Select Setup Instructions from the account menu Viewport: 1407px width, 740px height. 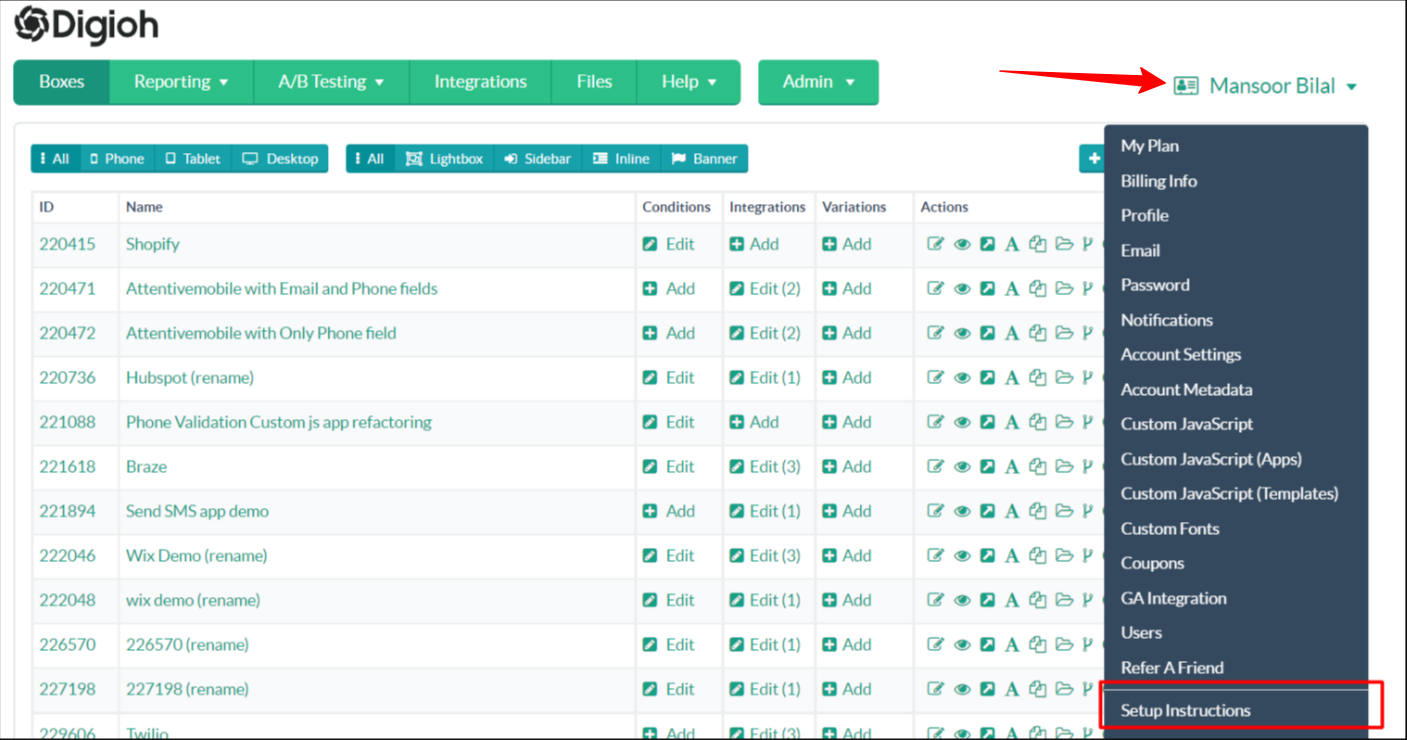point(1185,711)
